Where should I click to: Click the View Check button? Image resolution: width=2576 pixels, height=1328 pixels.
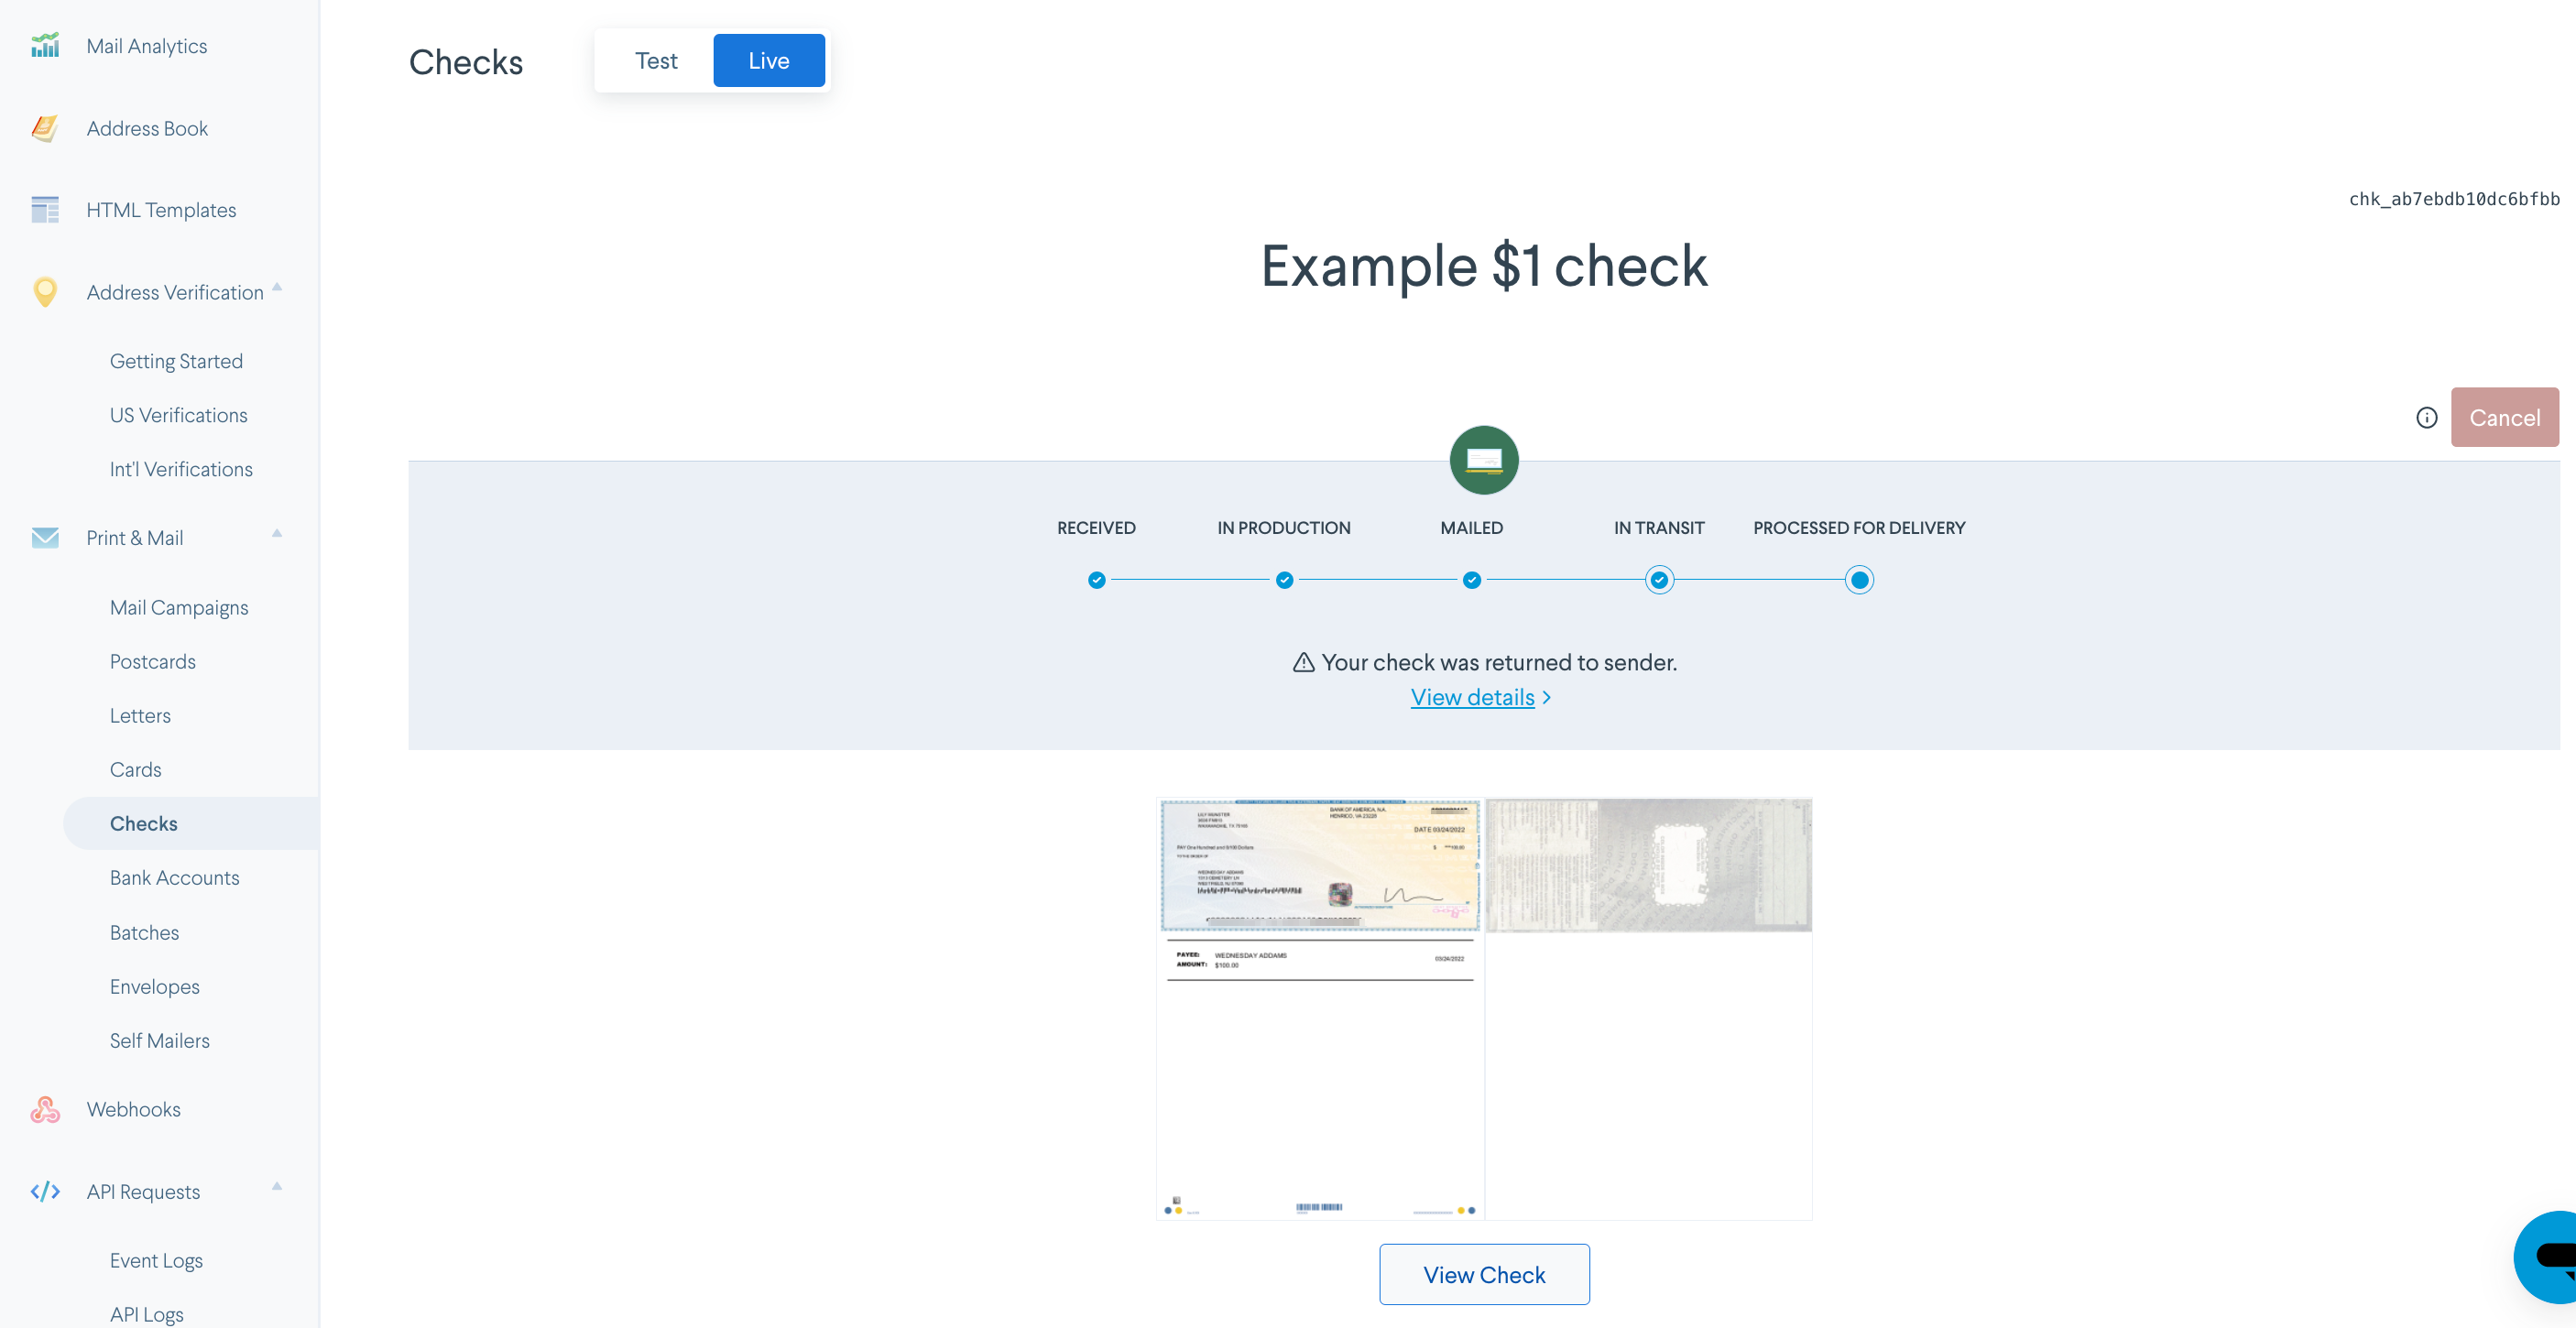[x=1484, y=1274]
